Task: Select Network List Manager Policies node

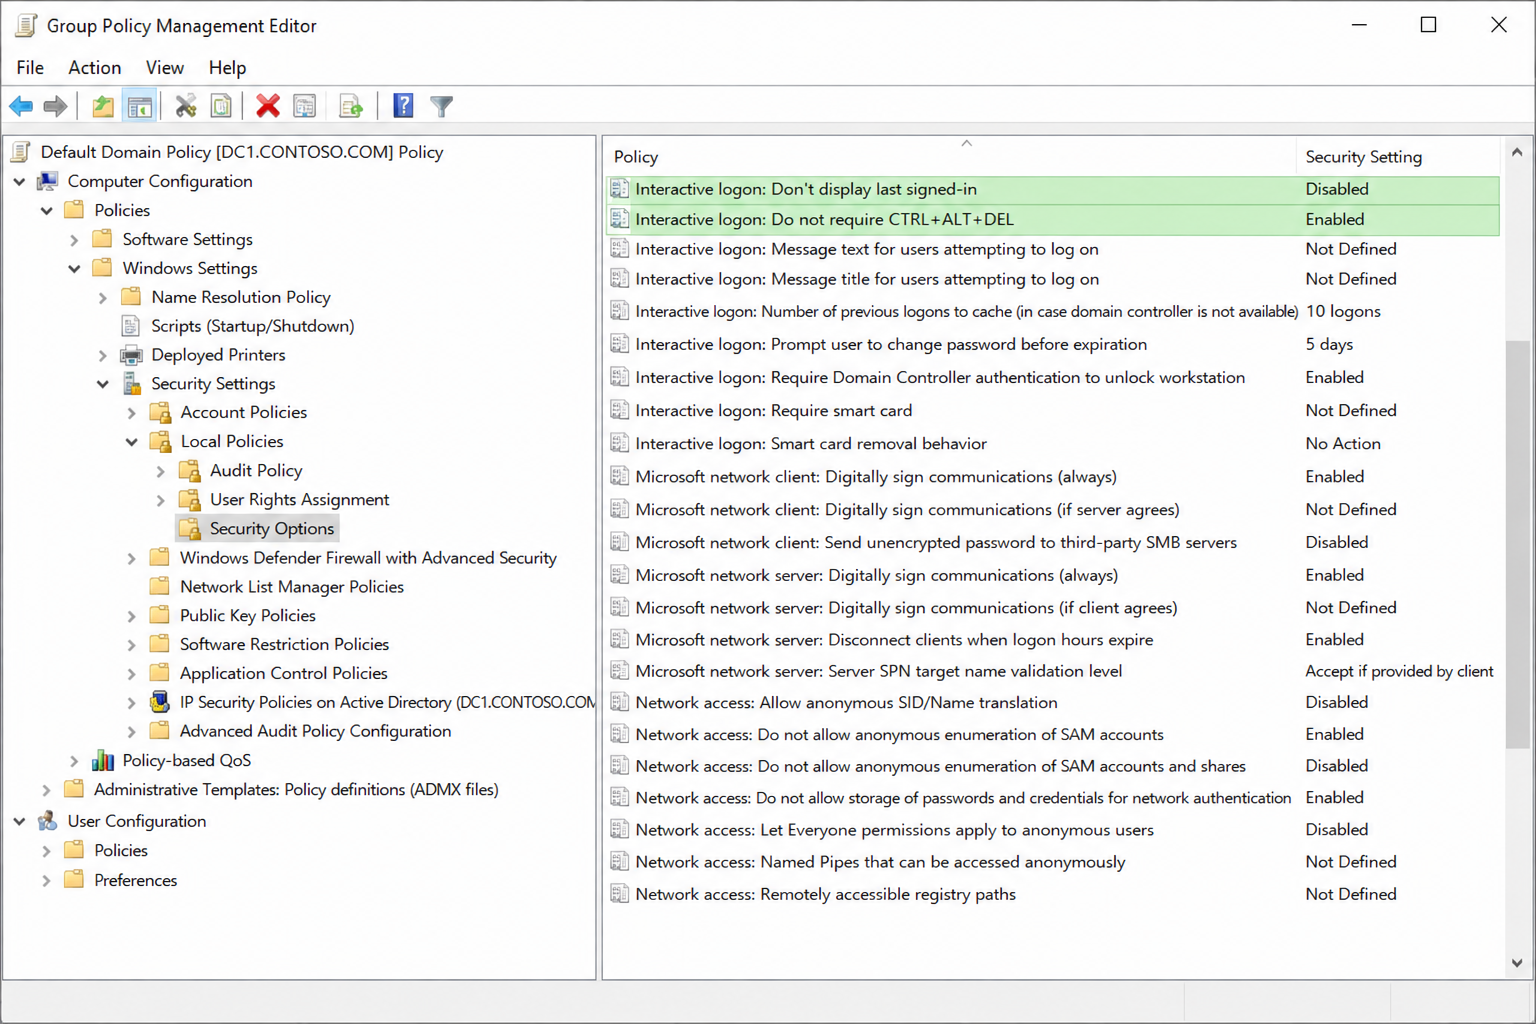Action: (x=292, y=587)
